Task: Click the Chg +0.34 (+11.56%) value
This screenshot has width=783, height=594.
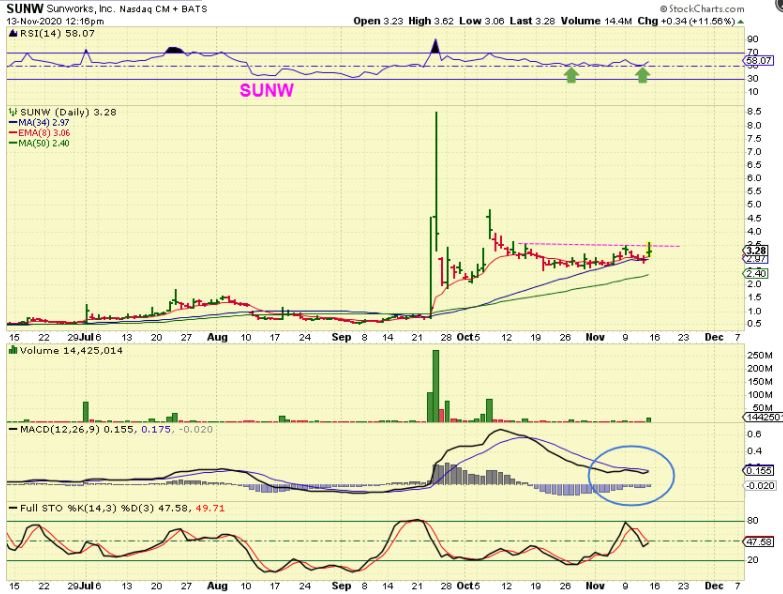Action: coord(686,21)
